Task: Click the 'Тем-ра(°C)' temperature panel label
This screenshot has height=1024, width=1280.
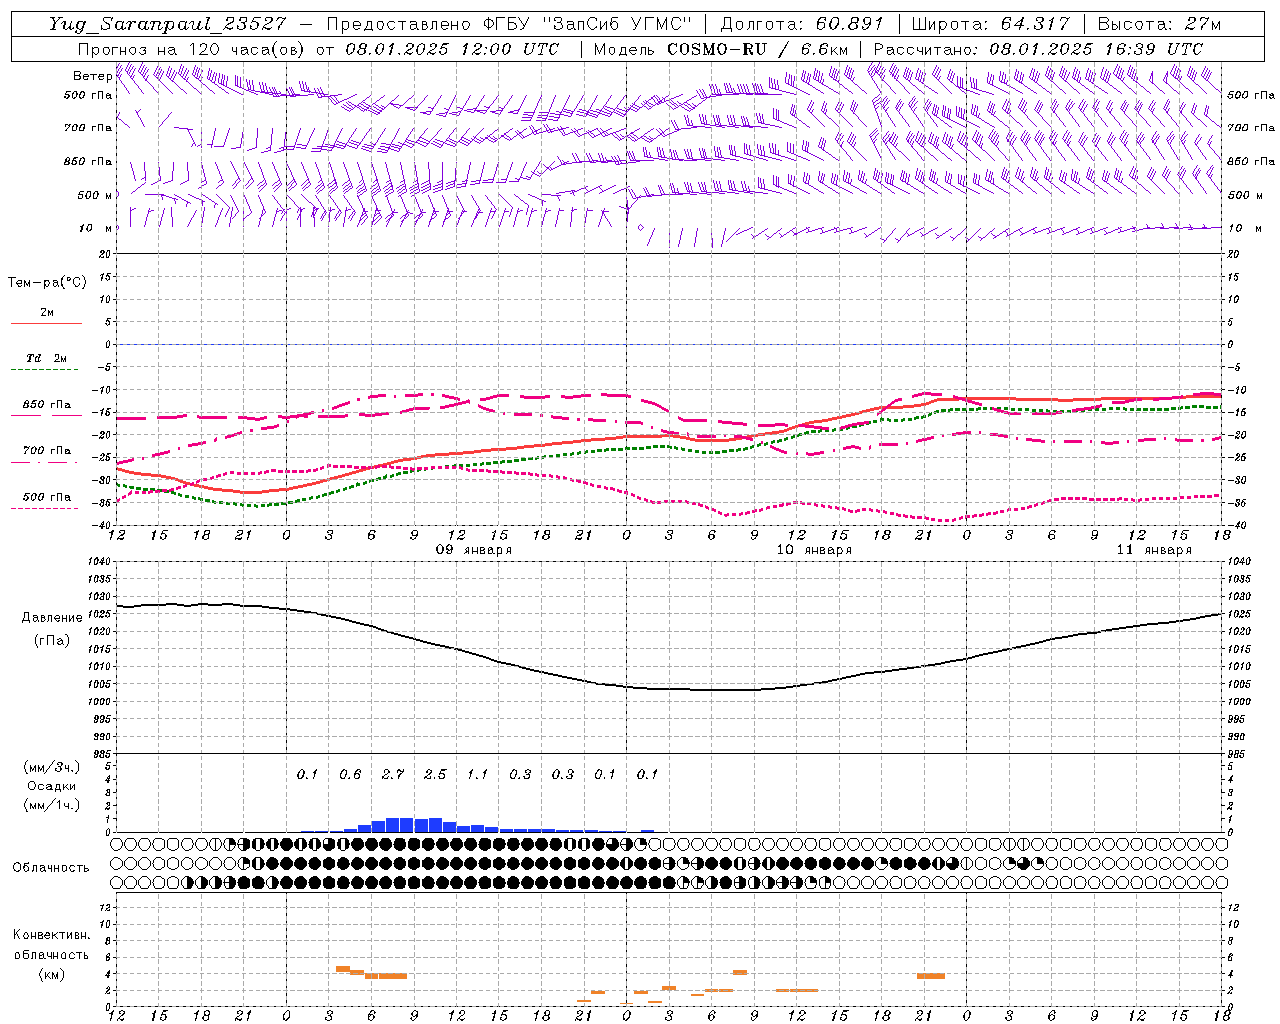Action: click(x=47, y=283)
